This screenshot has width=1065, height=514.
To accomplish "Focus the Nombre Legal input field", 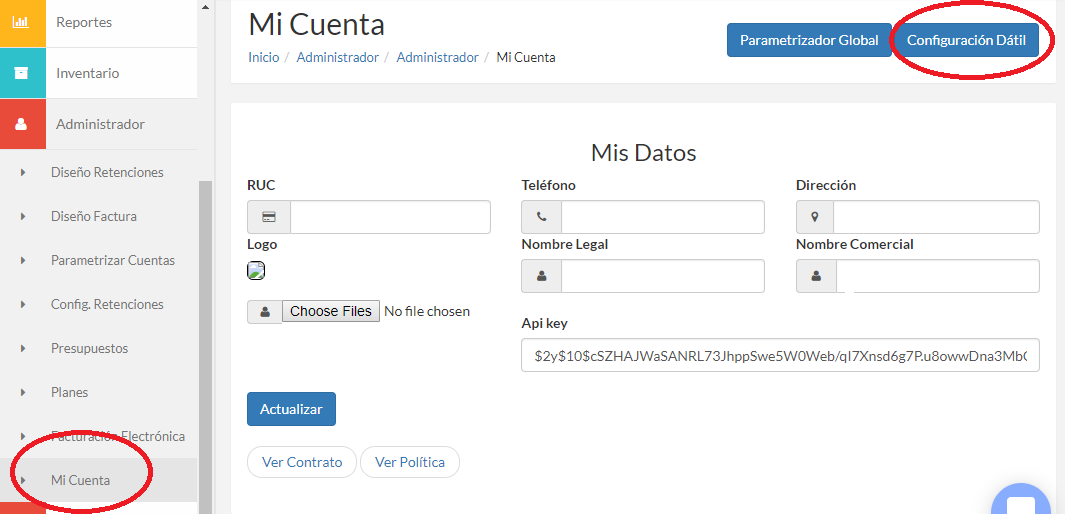I will pos(663,276).
